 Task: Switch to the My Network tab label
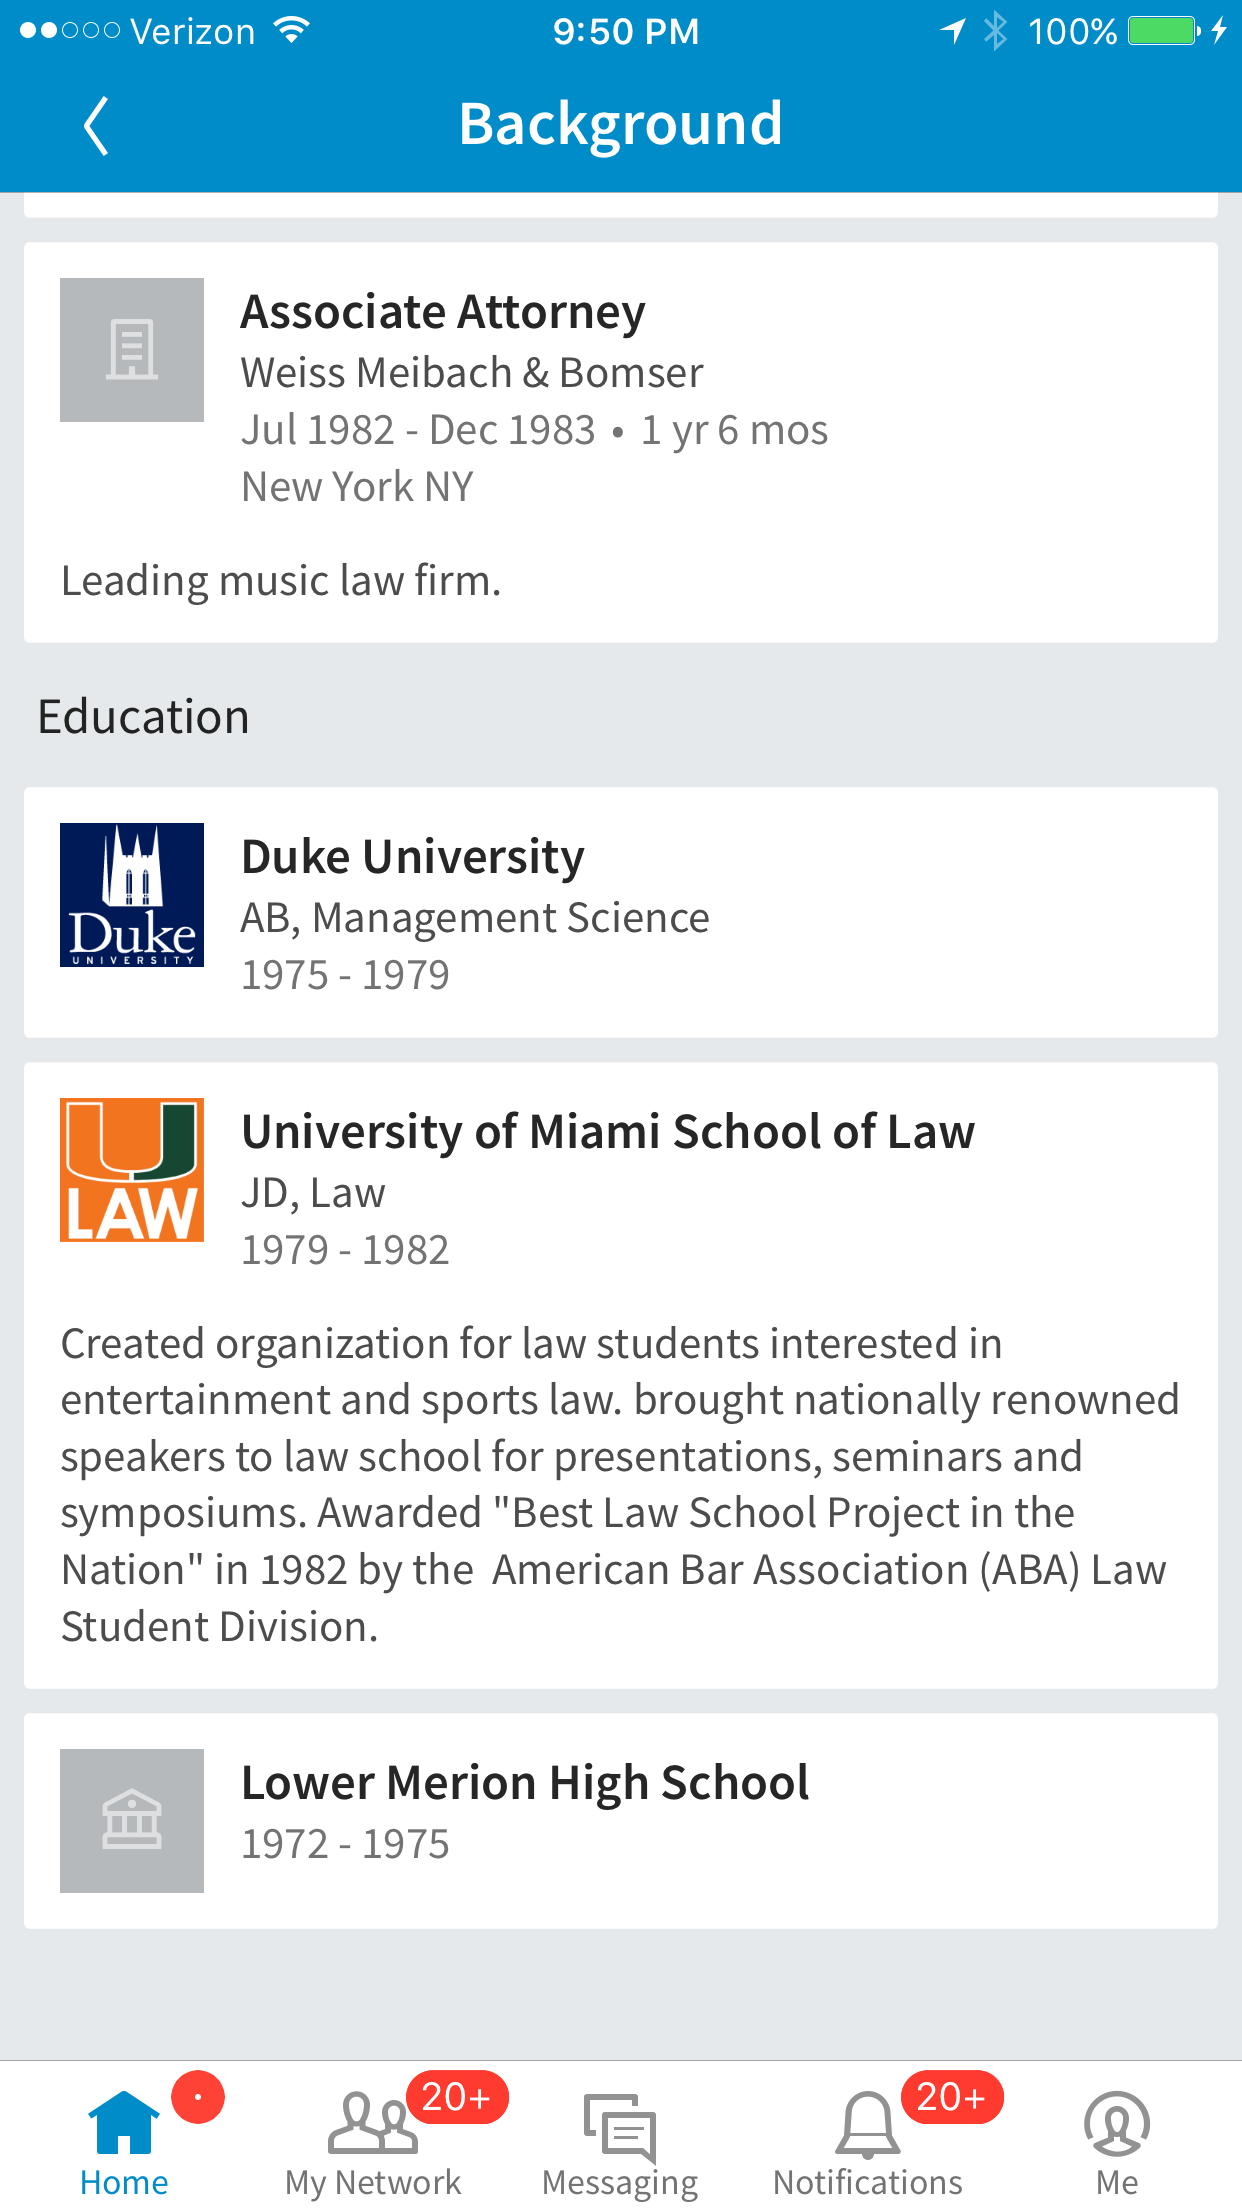point(372,2182)
